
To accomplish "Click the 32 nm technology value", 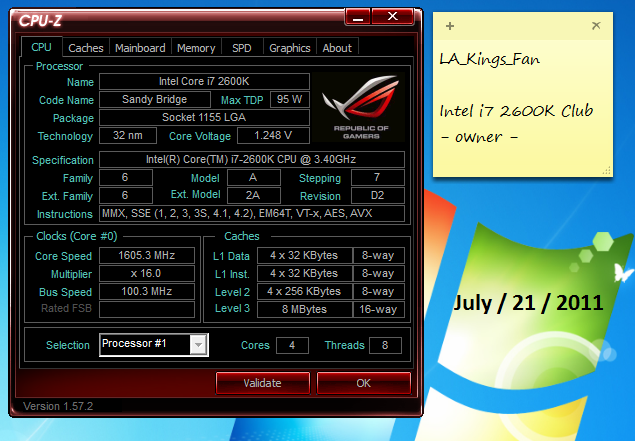I will coord(128,135).
